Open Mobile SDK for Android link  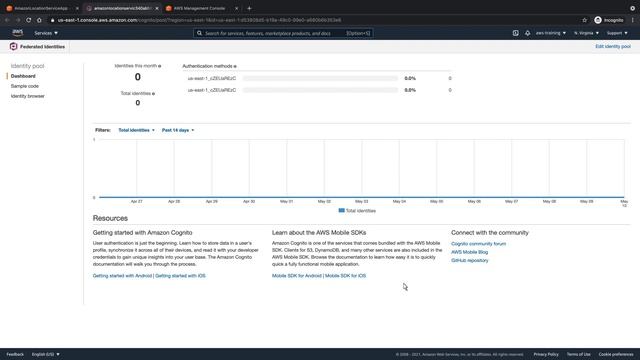tap(297, 276)
